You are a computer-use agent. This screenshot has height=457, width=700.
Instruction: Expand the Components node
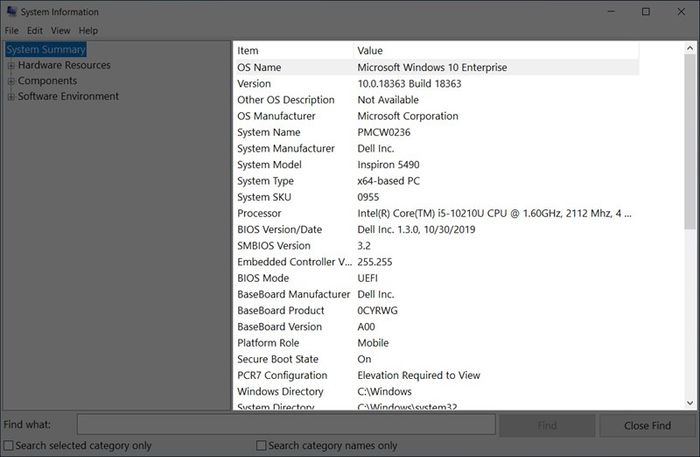coord(11,81)
